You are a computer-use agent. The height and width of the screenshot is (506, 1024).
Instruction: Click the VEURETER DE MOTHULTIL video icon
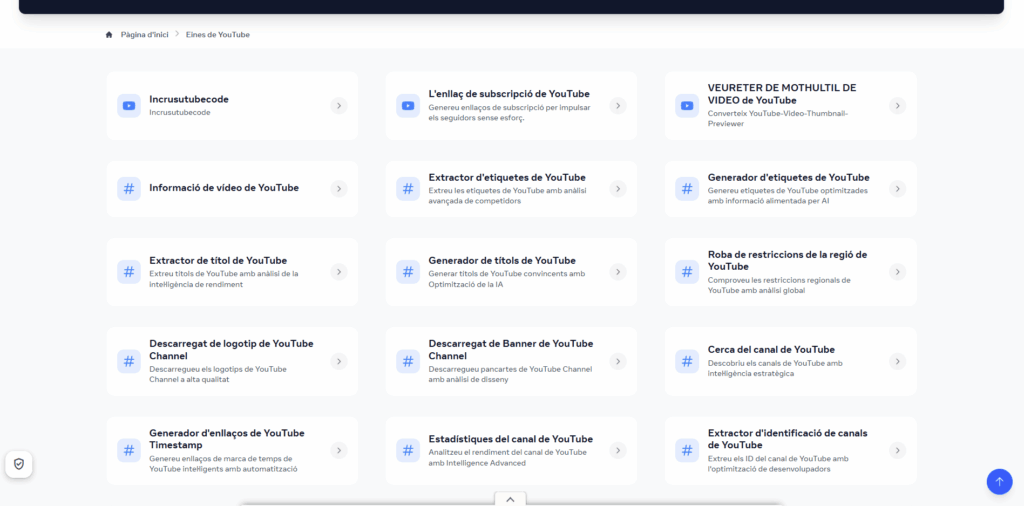coord(687,106)
